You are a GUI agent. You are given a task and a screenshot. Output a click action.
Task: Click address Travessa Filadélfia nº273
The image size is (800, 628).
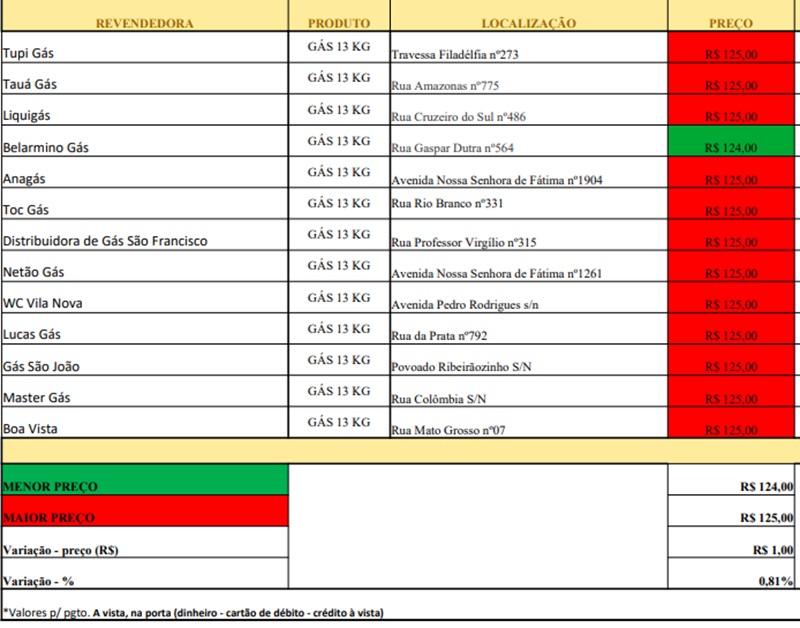click(455, 55)
